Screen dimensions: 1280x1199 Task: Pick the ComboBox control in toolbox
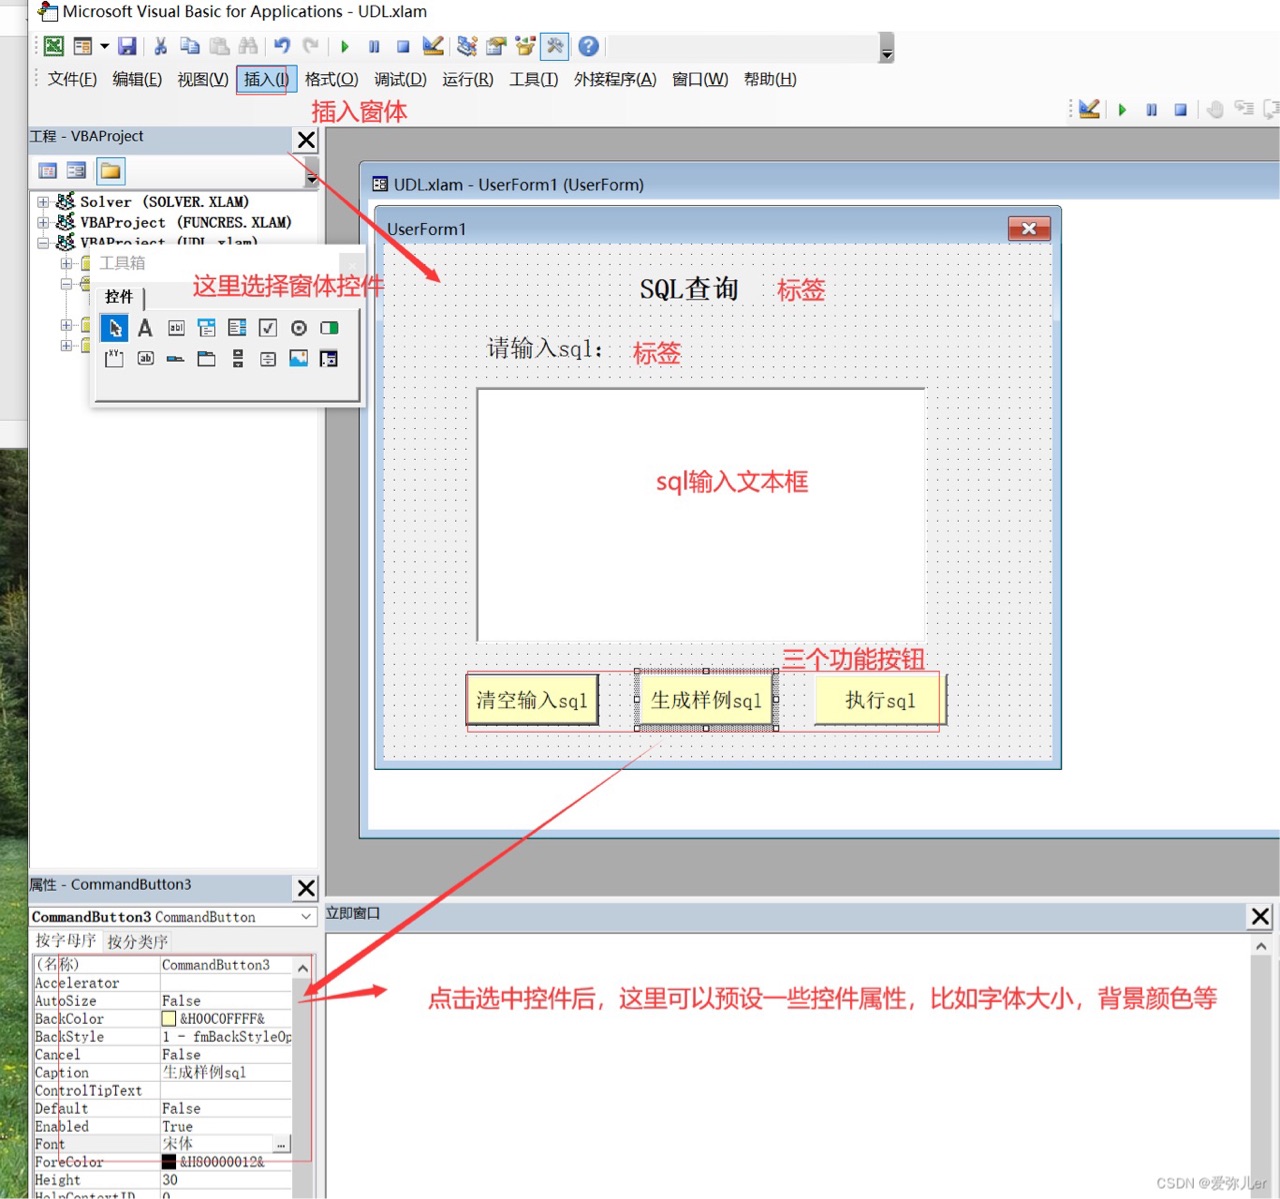point(207,328)
